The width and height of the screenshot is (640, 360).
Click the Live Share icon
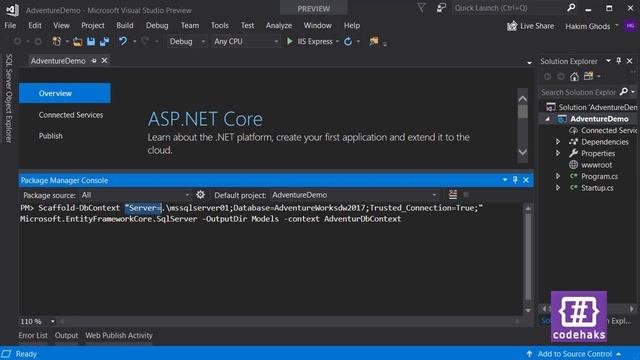512,26
